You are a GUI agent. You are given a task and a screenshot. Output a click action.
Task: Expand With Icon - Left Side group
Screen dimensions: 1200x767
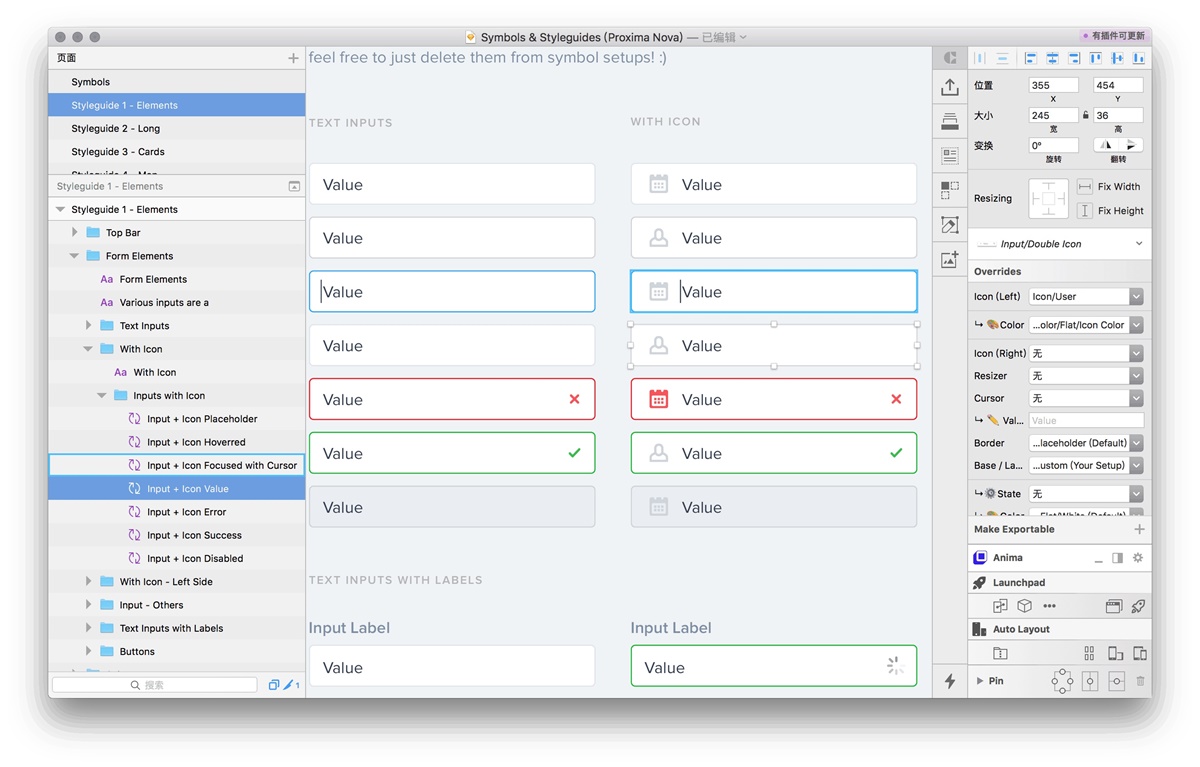[x=89, y=582]
